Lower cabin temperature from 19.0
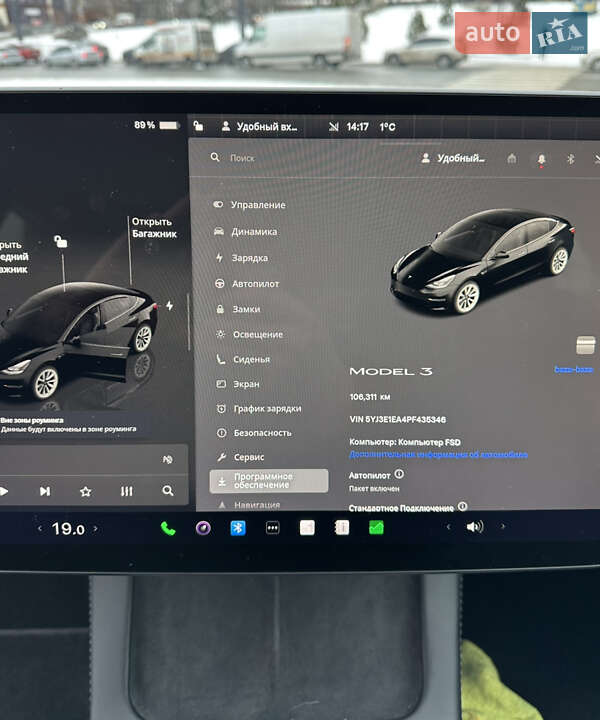Image resolution: width=600 pixels, height=720 pixels. pyautogui.click(x=40, y=529)
